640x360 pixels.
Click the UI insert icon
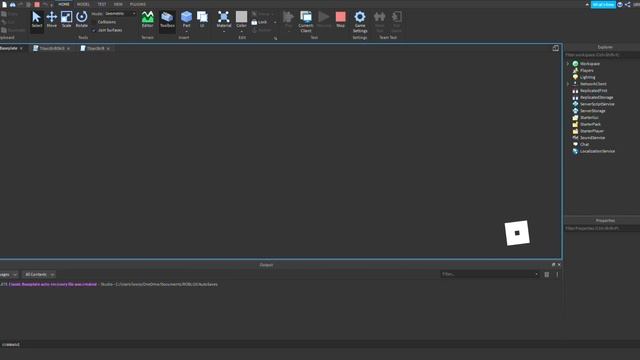click(x=202, y=17)
